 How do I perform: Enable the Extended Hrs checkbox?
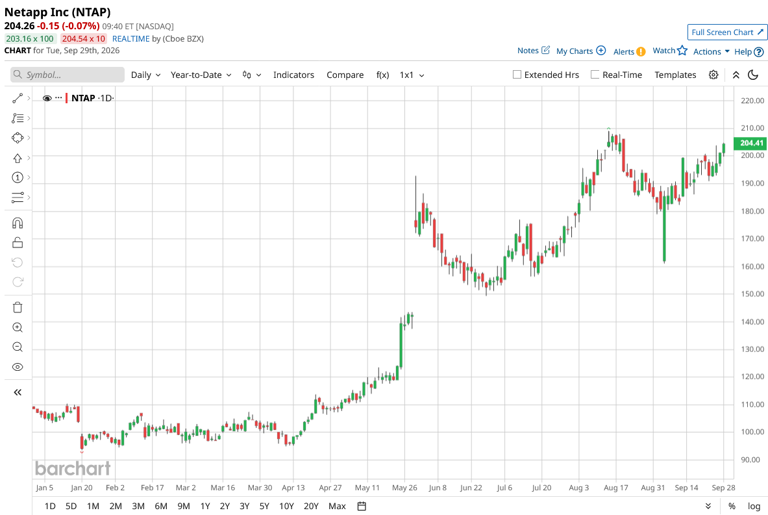(x=517, y=74)
